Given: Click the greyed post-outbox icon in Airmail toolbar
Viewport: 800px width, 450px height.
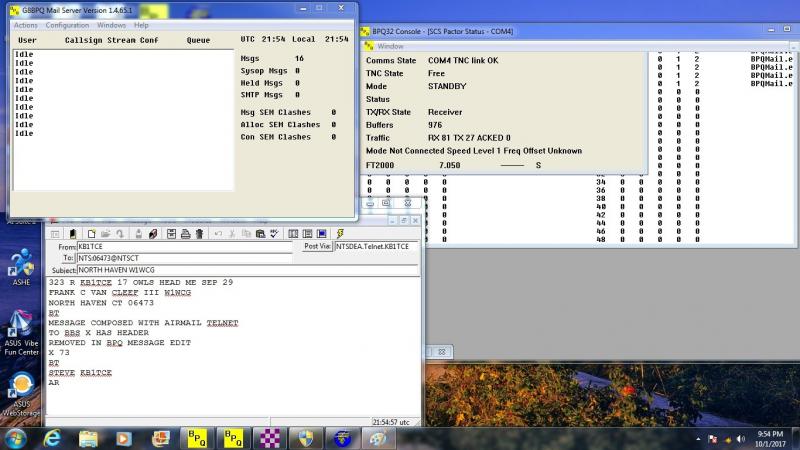Looking at the screenshot, I should pos(138,234).
